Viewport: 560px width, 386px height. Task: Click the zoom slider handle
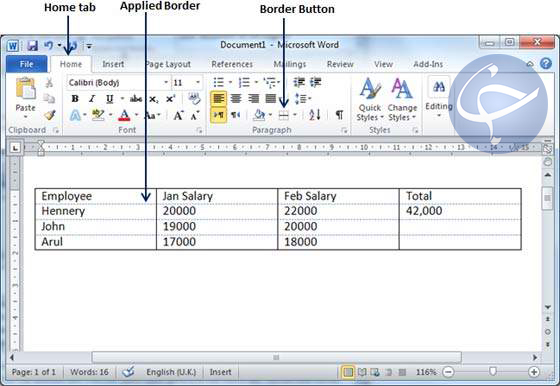pyautogui.click(x=493, y=371)
